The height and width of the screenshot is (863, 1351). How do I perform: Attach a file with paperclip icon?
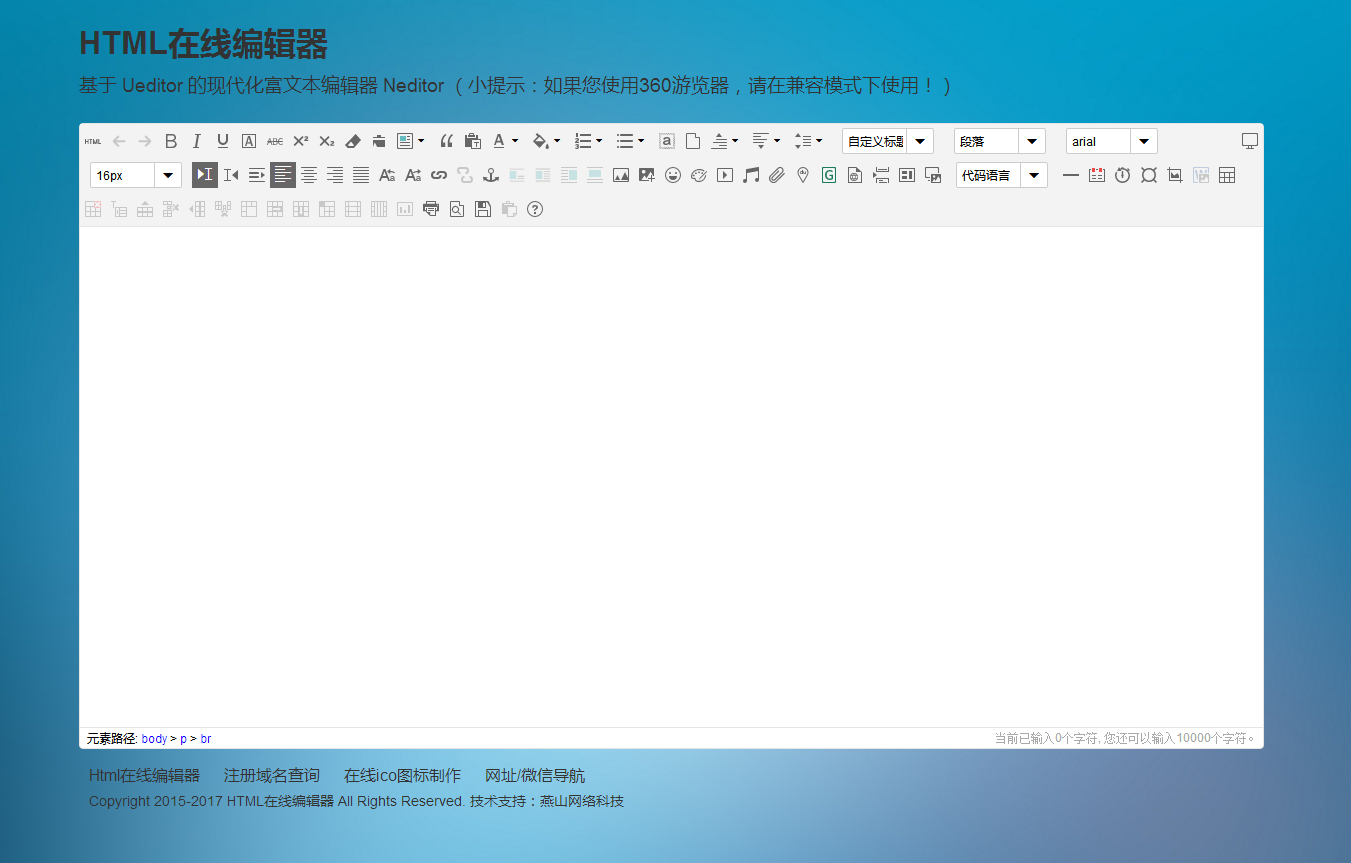pos(777,175)
